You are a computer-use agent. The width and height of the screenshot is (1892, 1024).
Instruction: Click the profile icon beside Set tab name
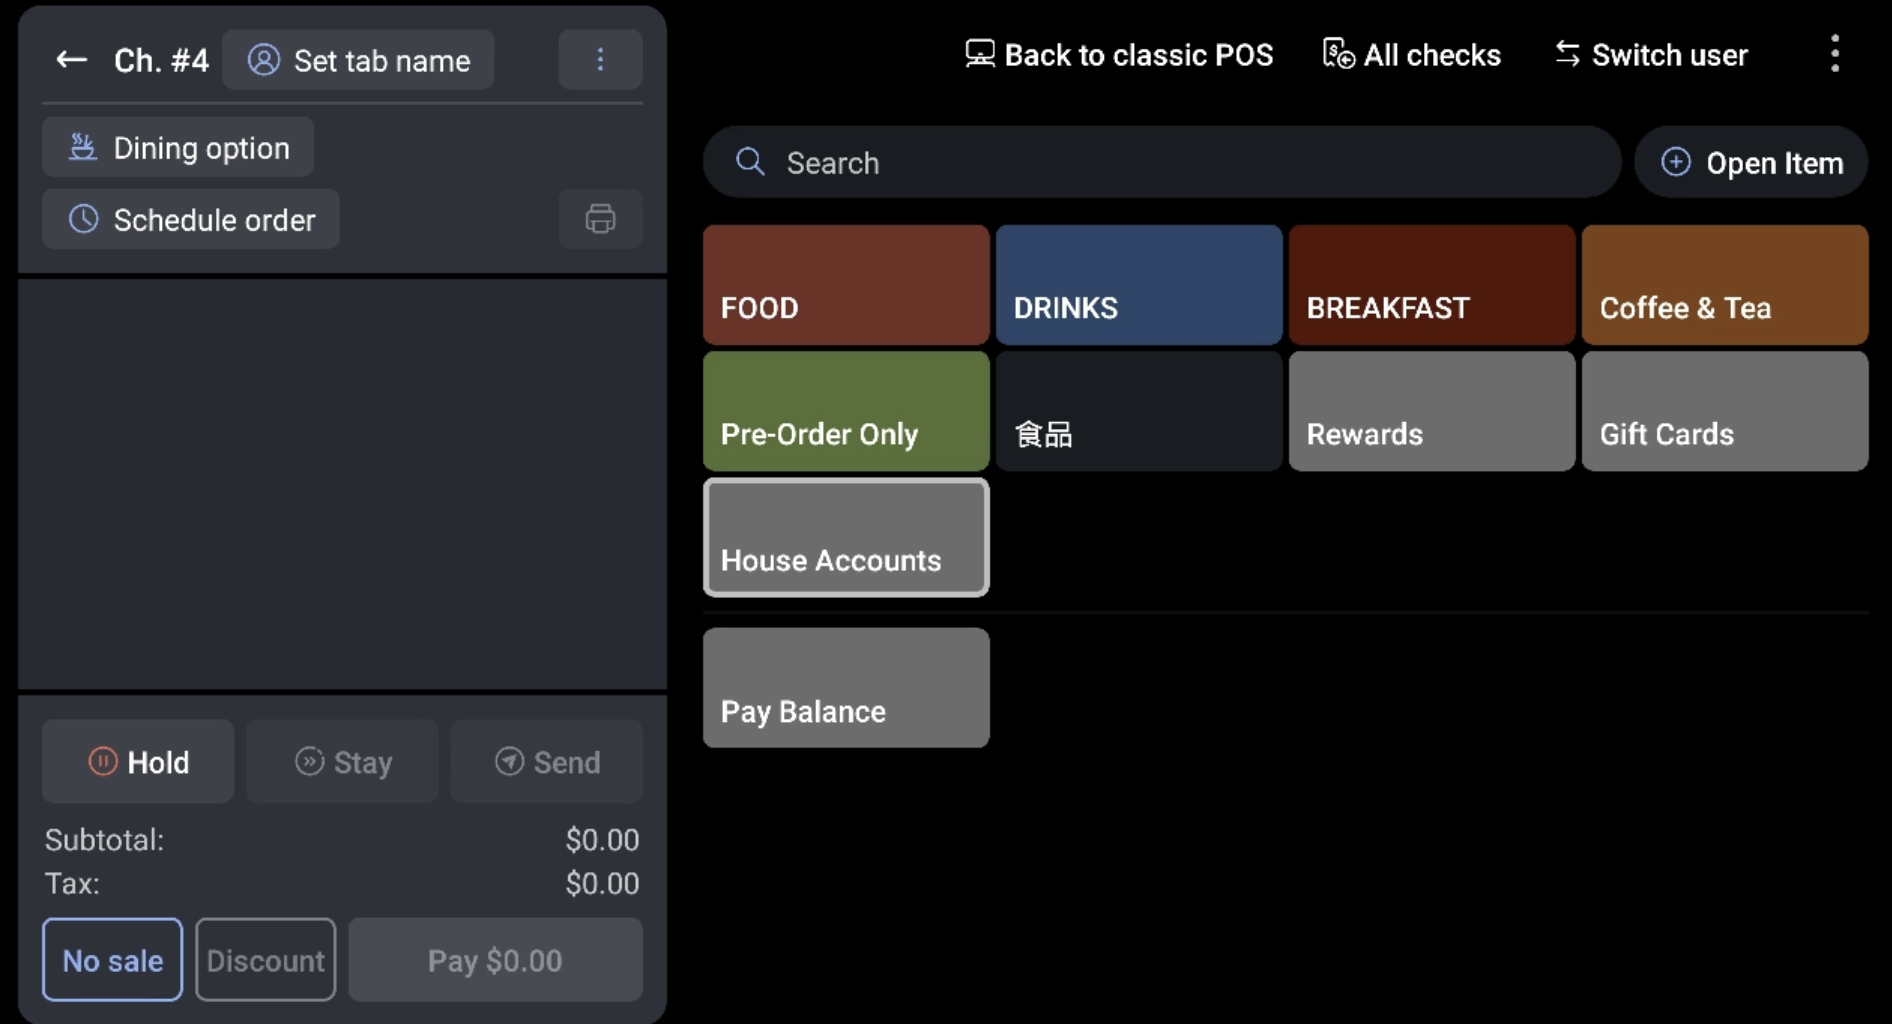coord(264,60)
